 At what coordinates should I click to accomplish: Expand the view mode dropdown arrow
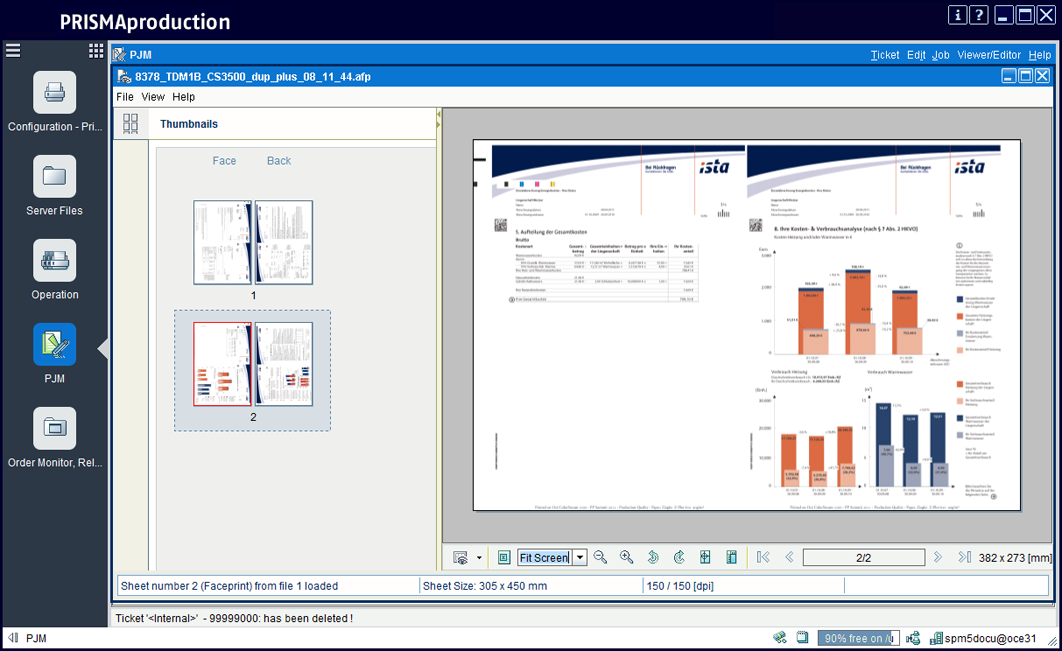click(x=479, y=557)
